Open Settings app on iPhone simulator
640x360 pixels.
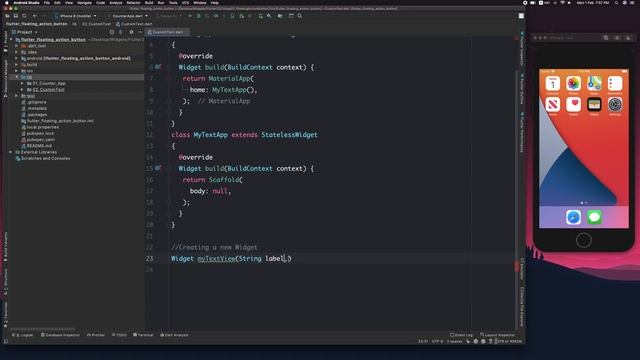coord(615,105)
